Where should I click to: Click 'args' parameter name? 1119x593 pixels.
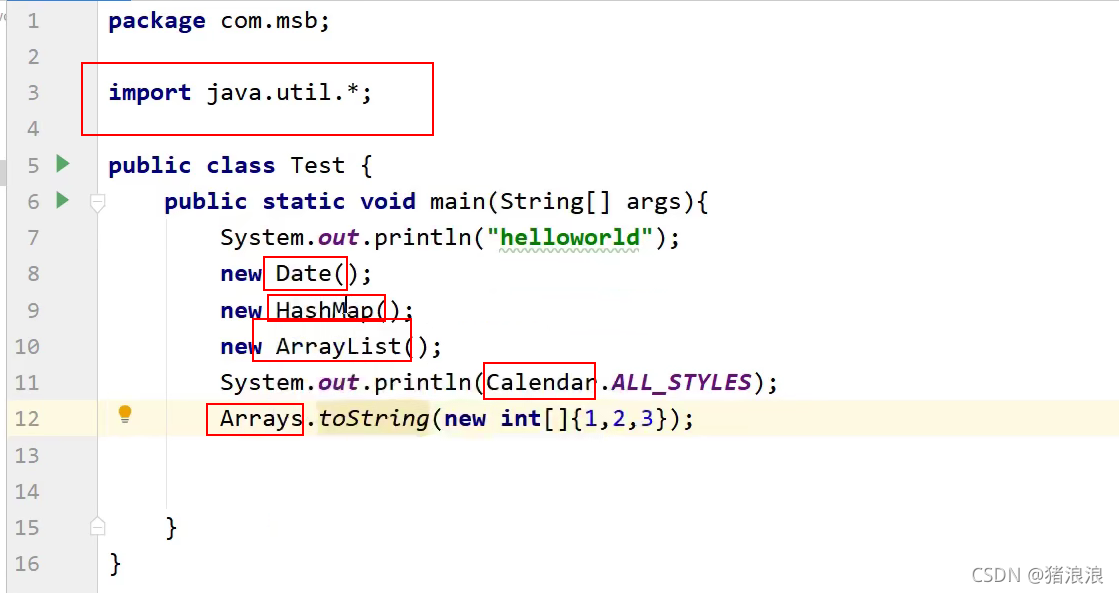point(654,203)
